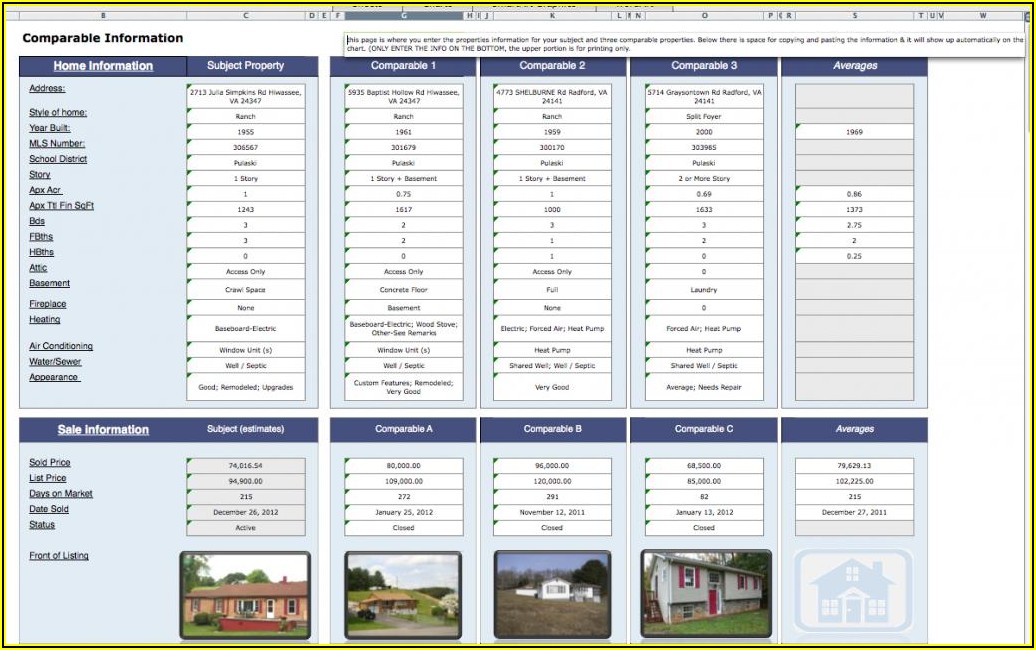Select the Comparable A brick ranch photo
Screen dimensions: 1036x650
pyautogui.click(x=403, y=593)
